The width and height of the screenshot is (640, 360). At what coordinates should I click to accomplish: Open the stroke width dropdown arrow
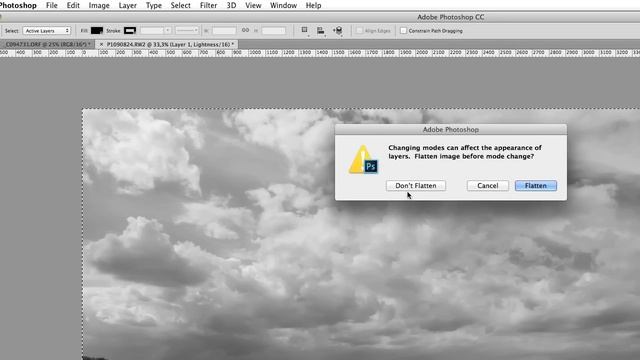coord(167,31)
